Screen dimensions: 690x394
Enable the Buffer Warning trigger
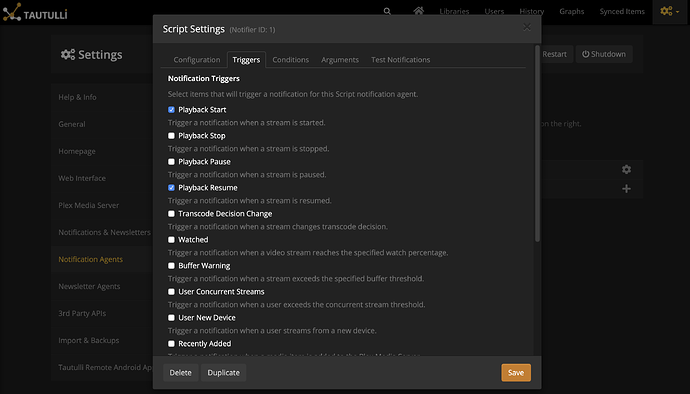pos(171,265)
